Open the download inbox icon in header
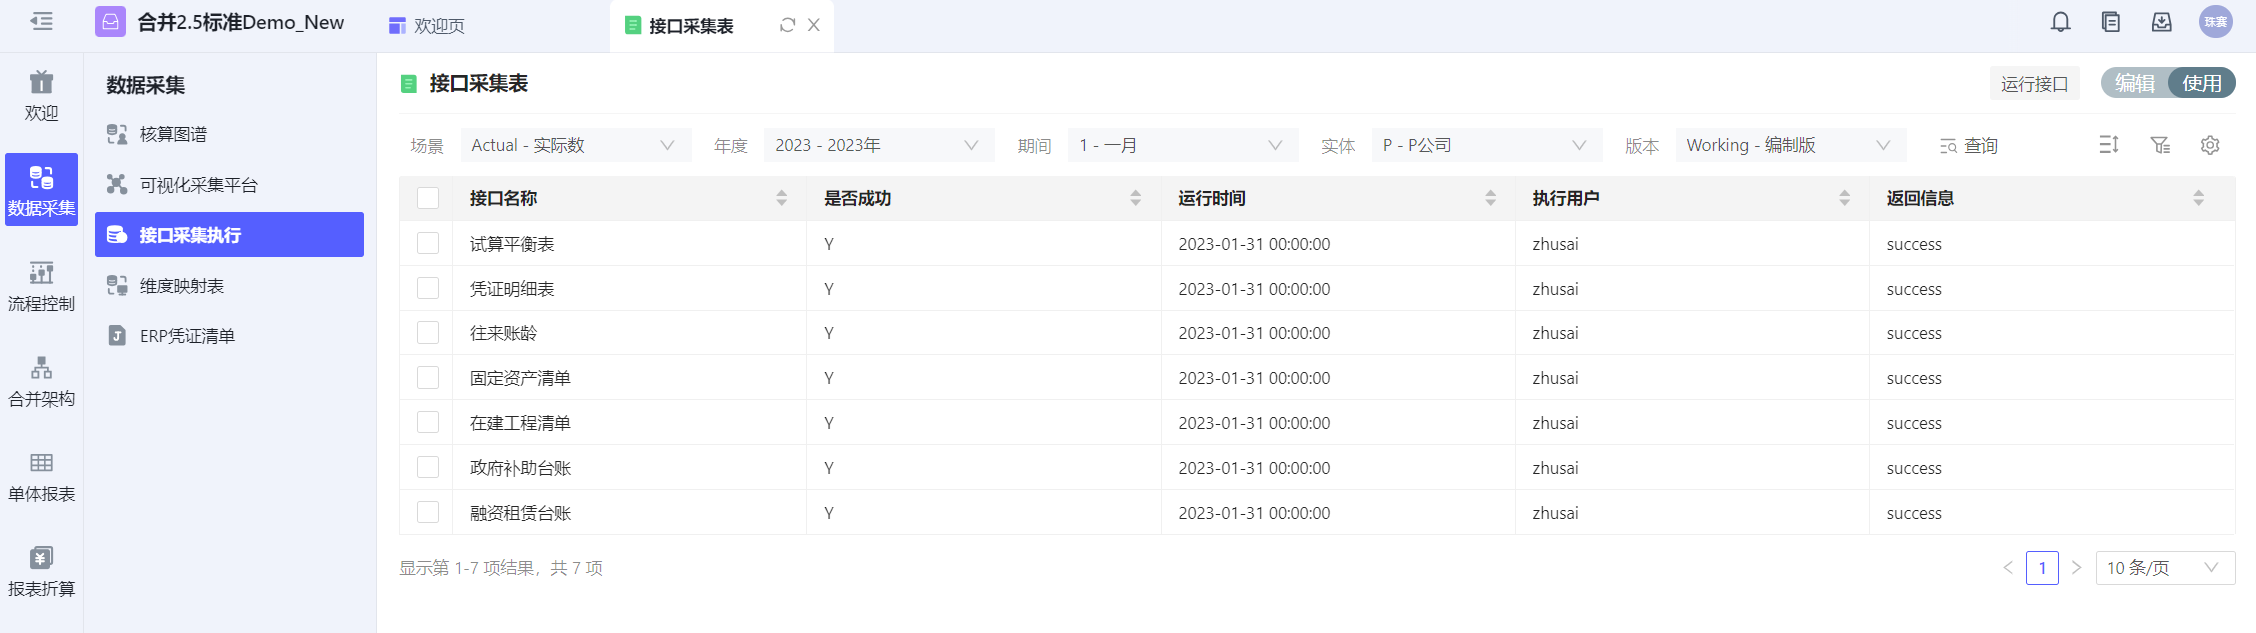This screenshot has height=633, width=2256. point(2162,22)
